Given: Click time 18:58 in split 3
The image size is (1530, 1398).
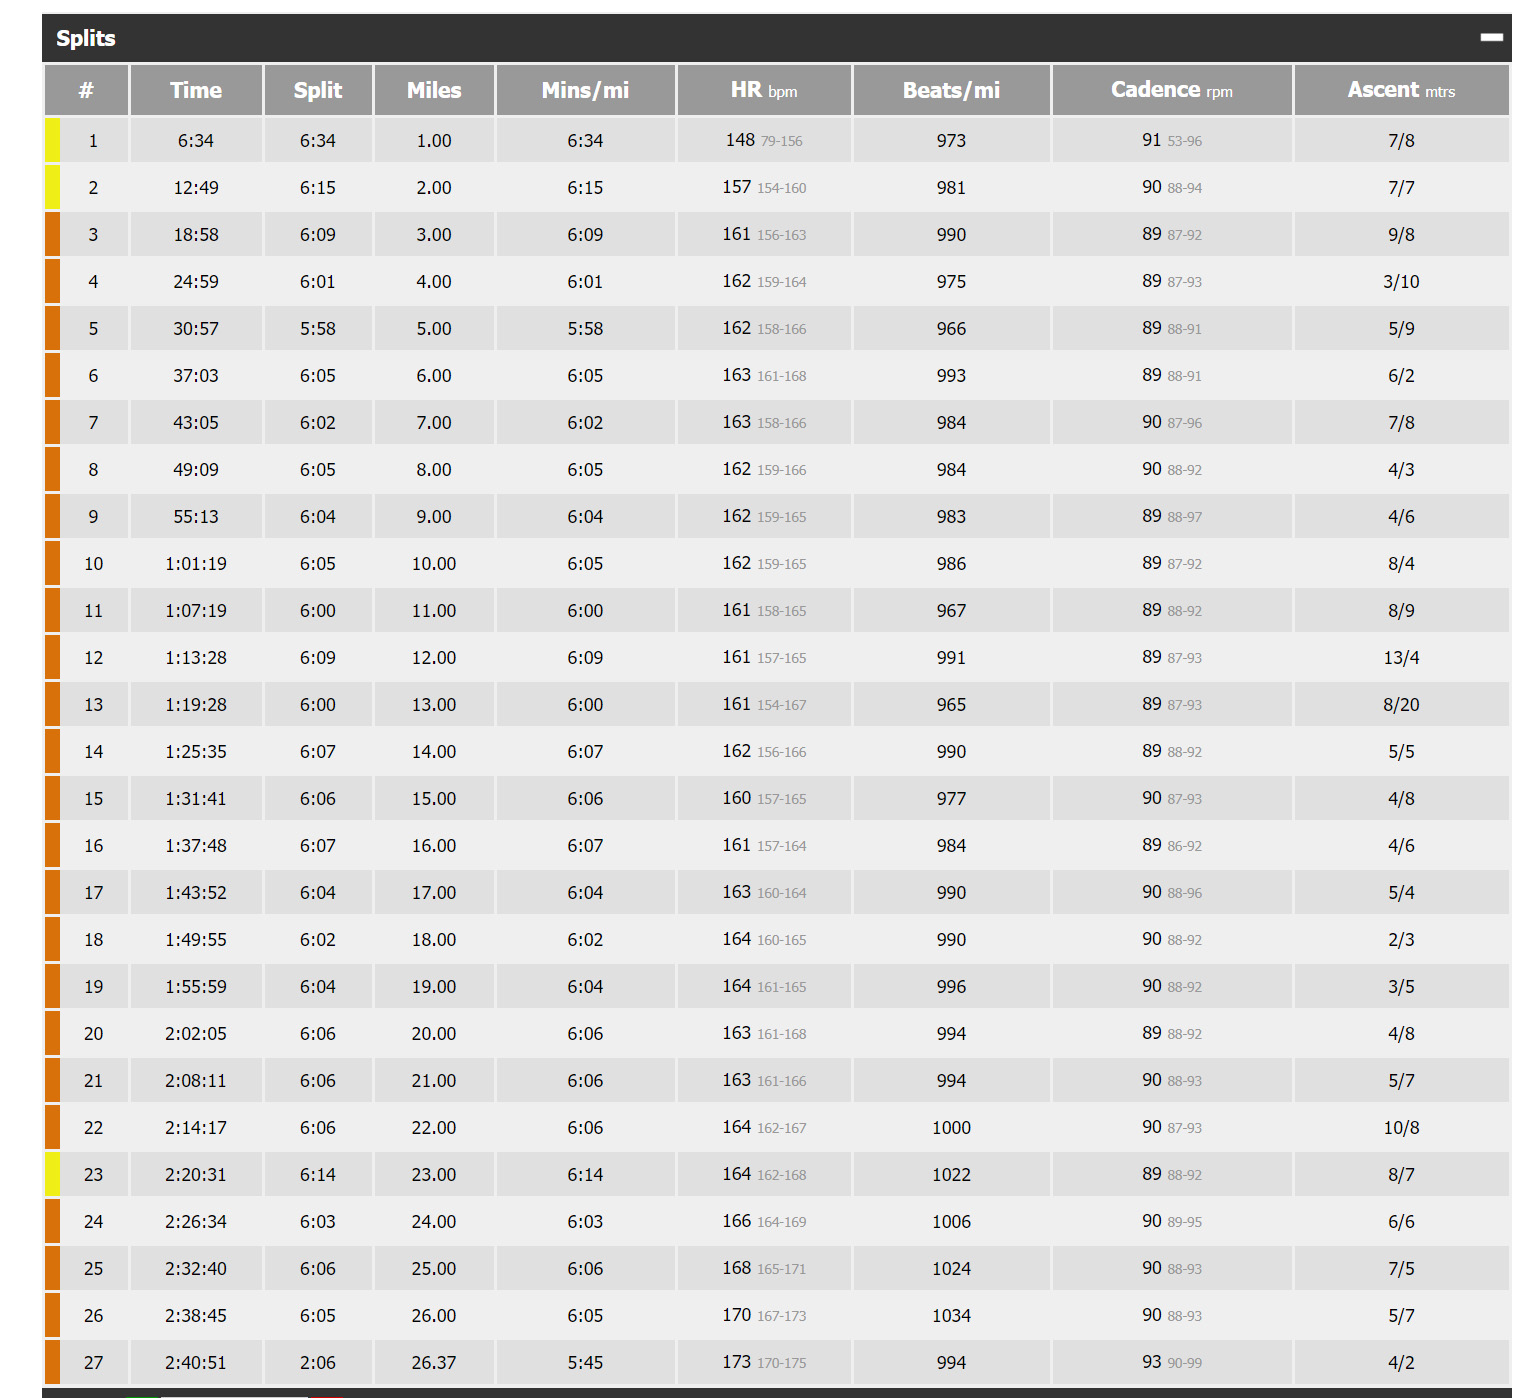Looking at the screenshot, I should (196, 235).
